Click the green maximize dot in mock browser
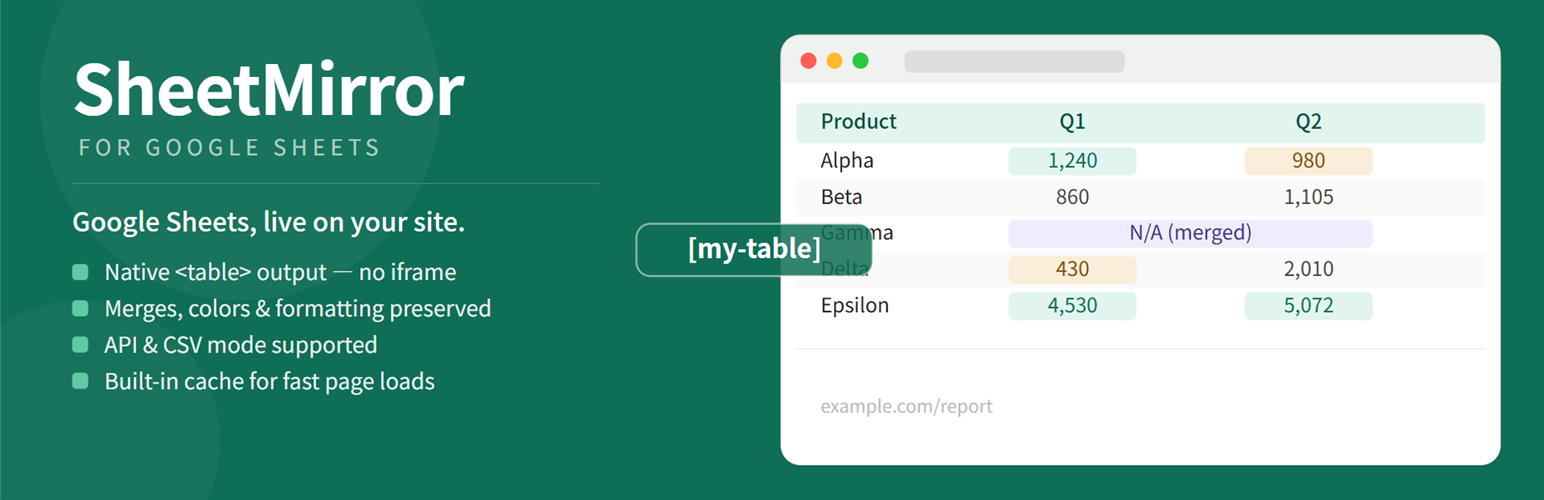1544x500 pixels. 860,61
